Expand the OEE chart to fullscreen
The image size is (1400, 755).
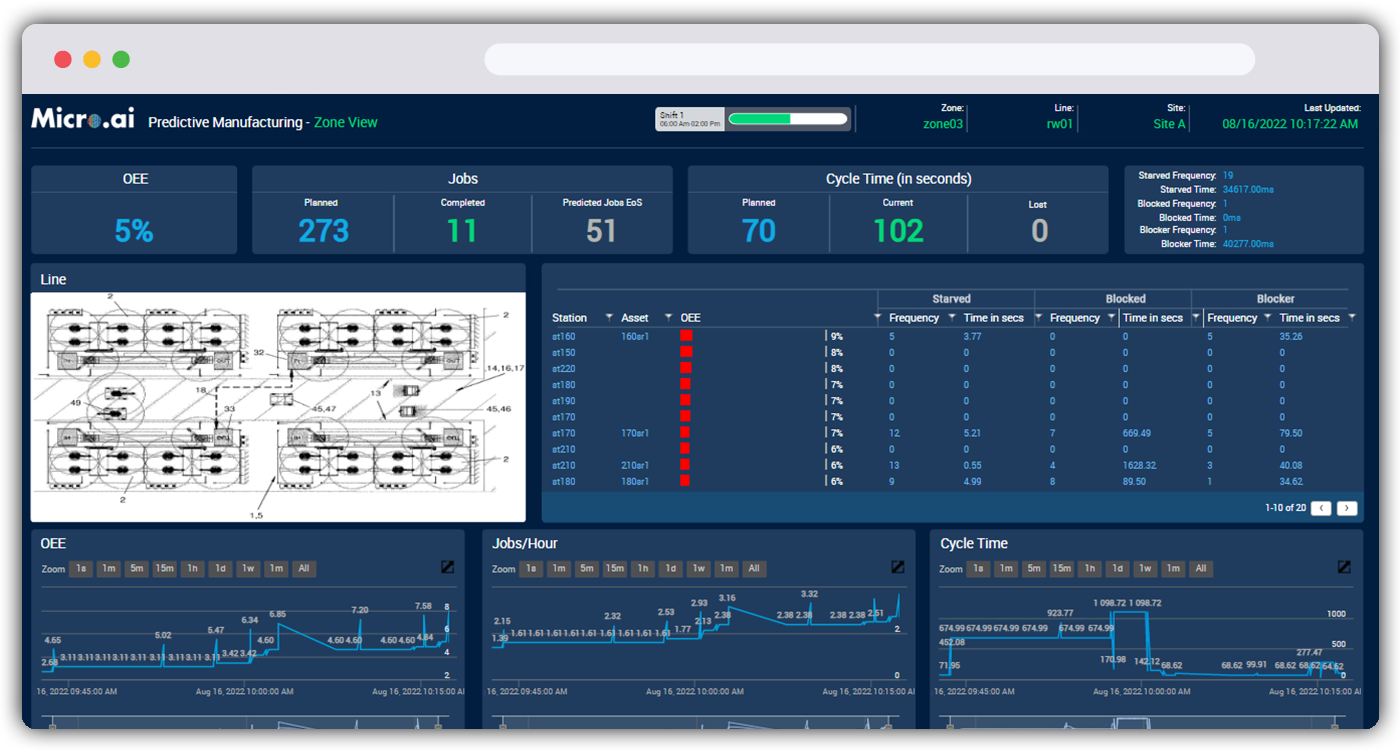tap(448, 567)
